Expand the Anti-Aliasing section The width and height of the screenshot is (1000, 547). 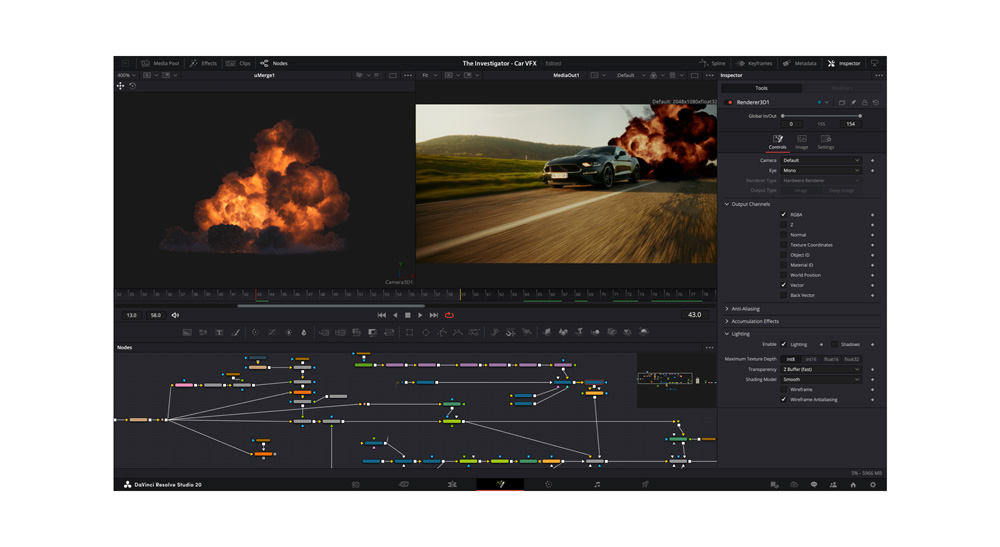745,309
